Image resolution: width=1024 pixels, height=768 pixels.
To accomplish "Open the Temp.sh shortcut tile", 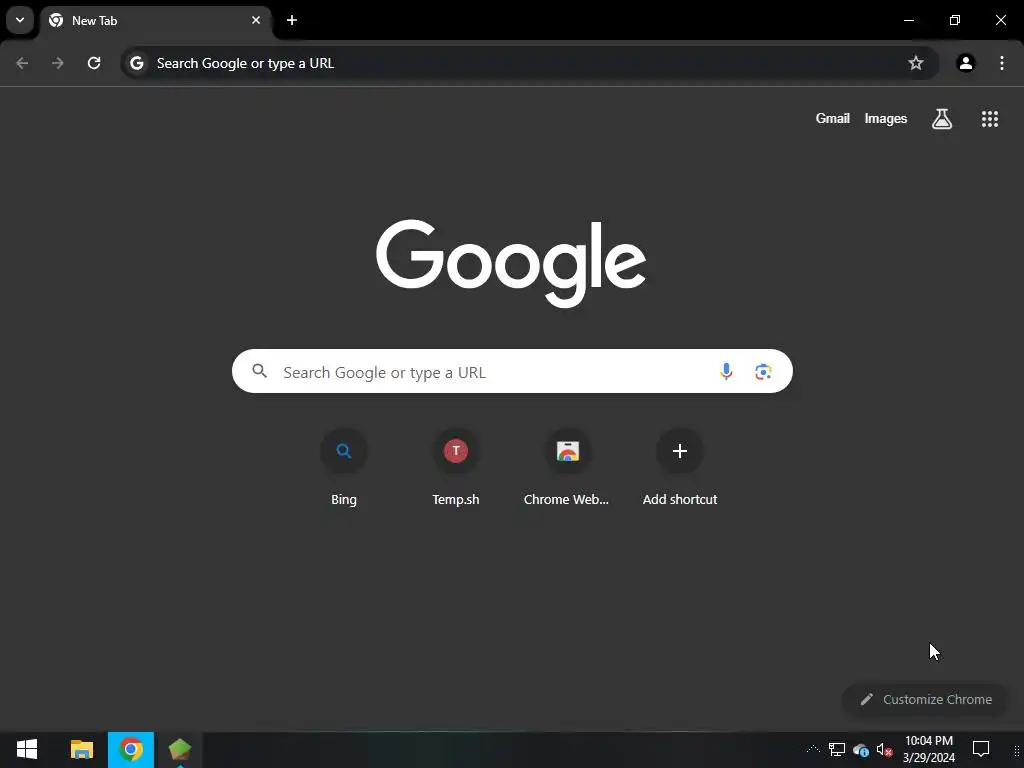I will [x=456, y=466].
